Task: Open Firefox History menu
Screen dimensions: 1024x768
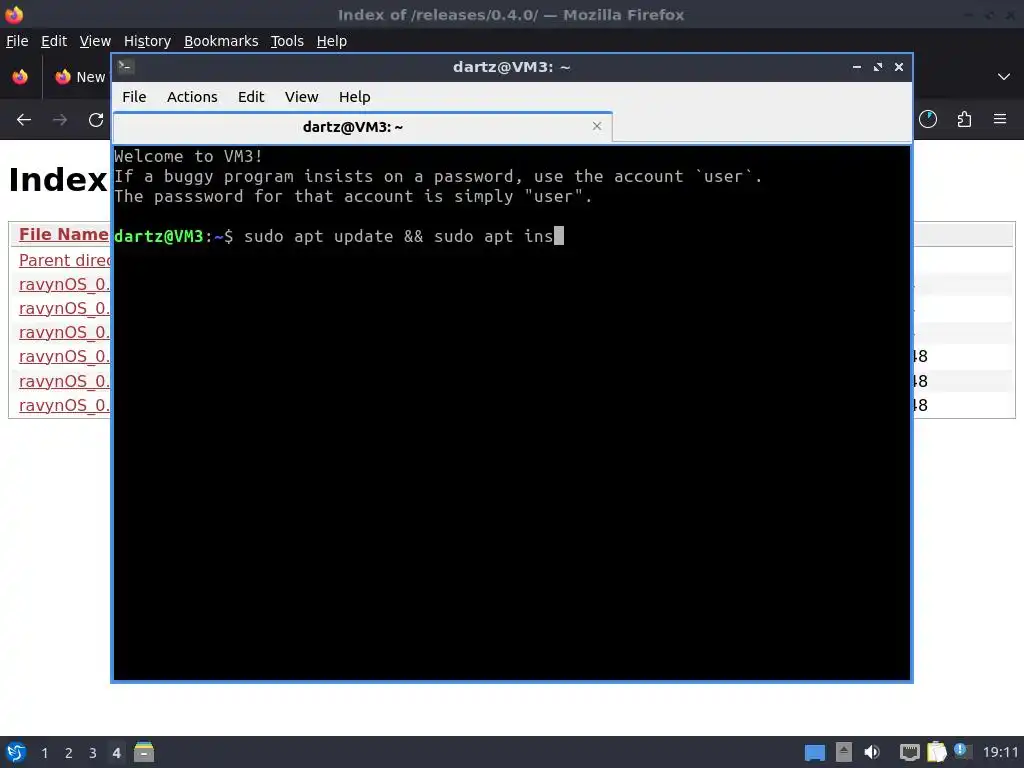Action: (147, 41)
